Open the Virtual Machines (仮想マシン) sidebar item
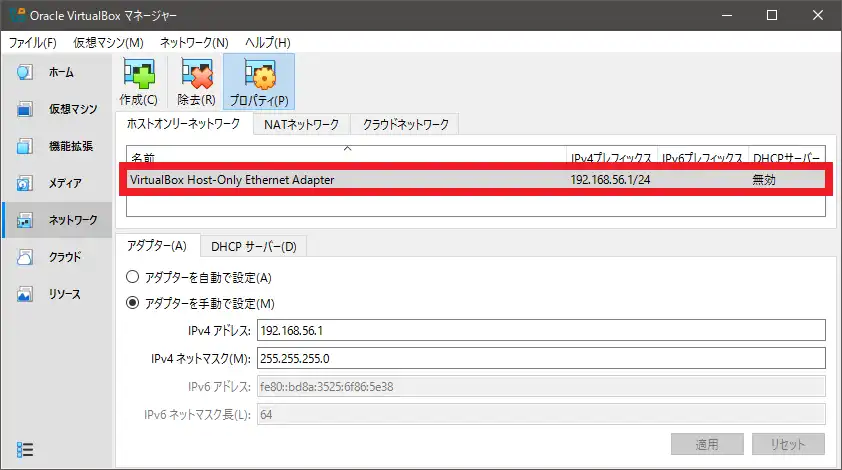Image resolution: width=842 pixels, height=470 pixels. 57,109
